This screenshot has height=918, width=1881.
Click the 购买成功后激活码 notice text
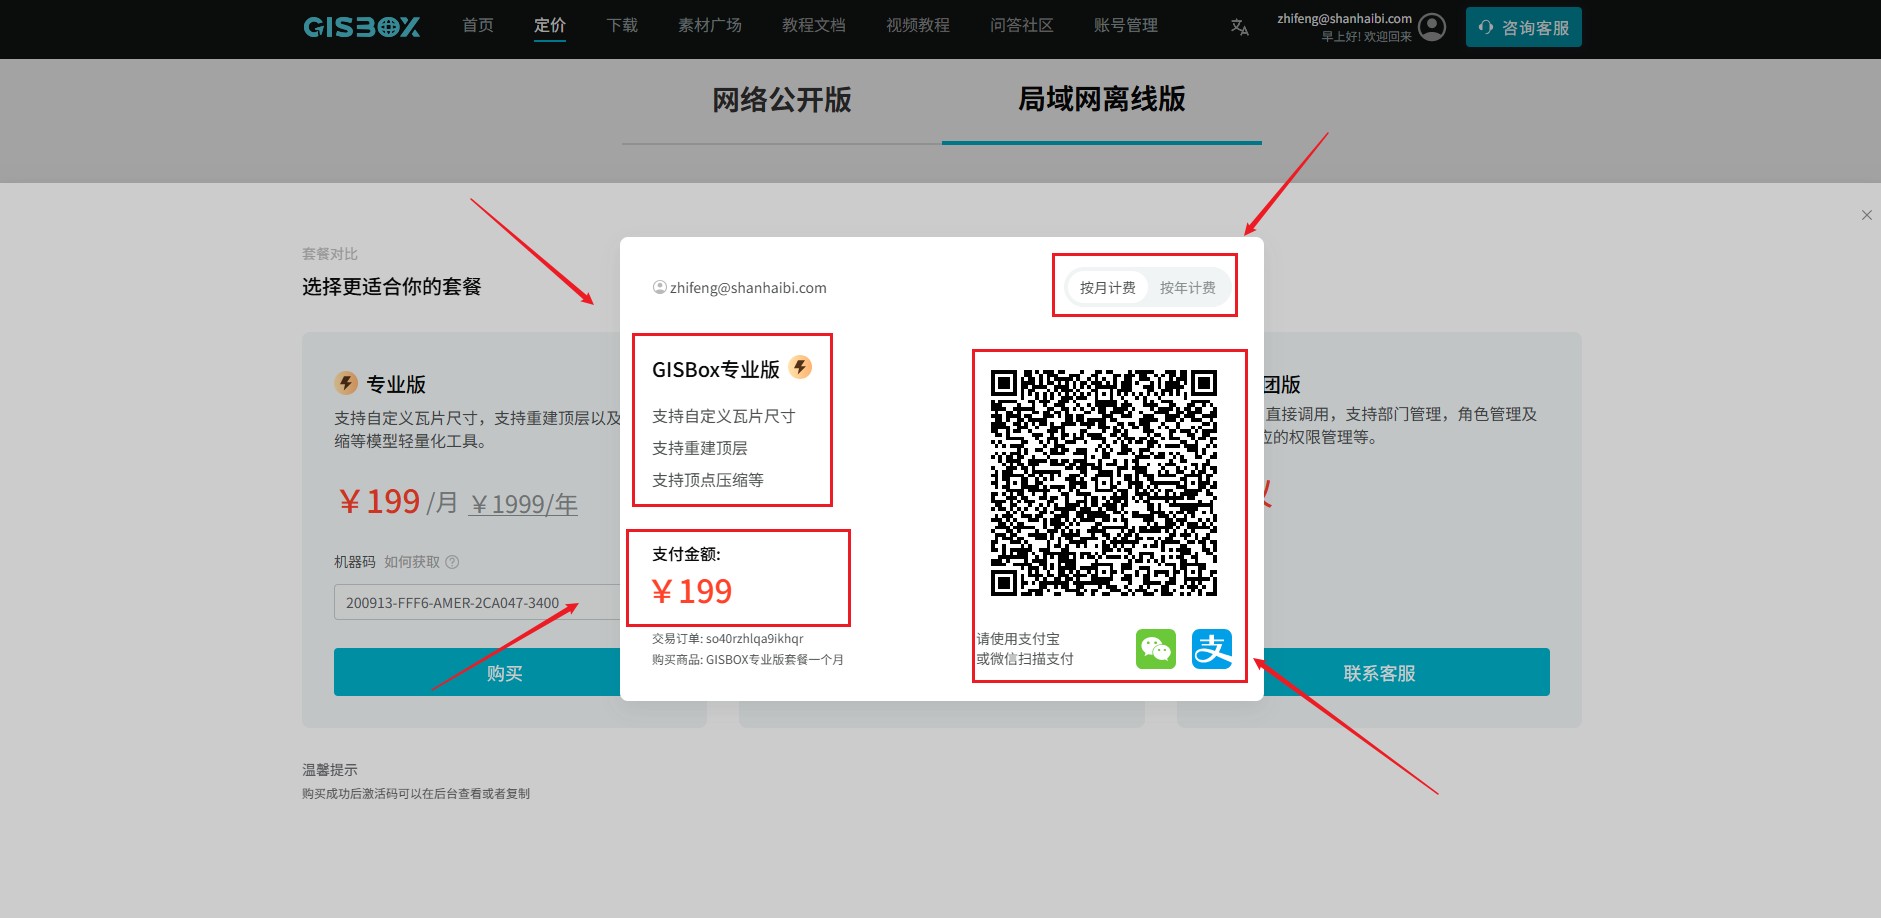tap(416, 793)
